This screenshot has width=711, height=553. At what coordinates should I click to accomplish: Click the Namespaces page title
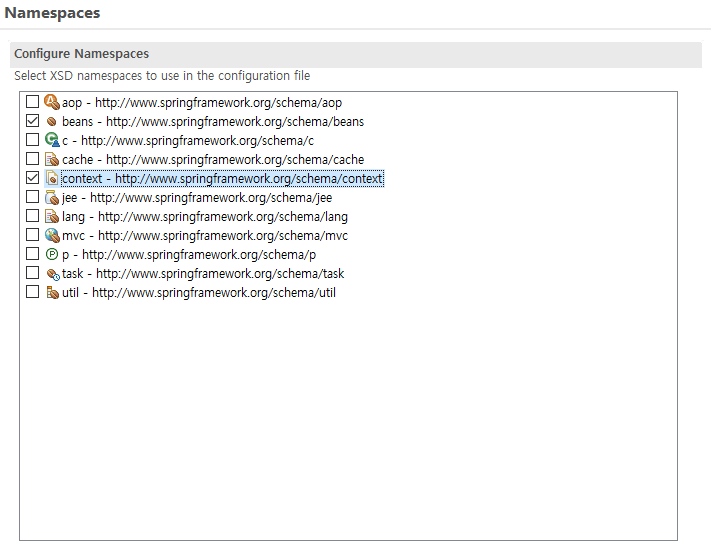[52, 13]
